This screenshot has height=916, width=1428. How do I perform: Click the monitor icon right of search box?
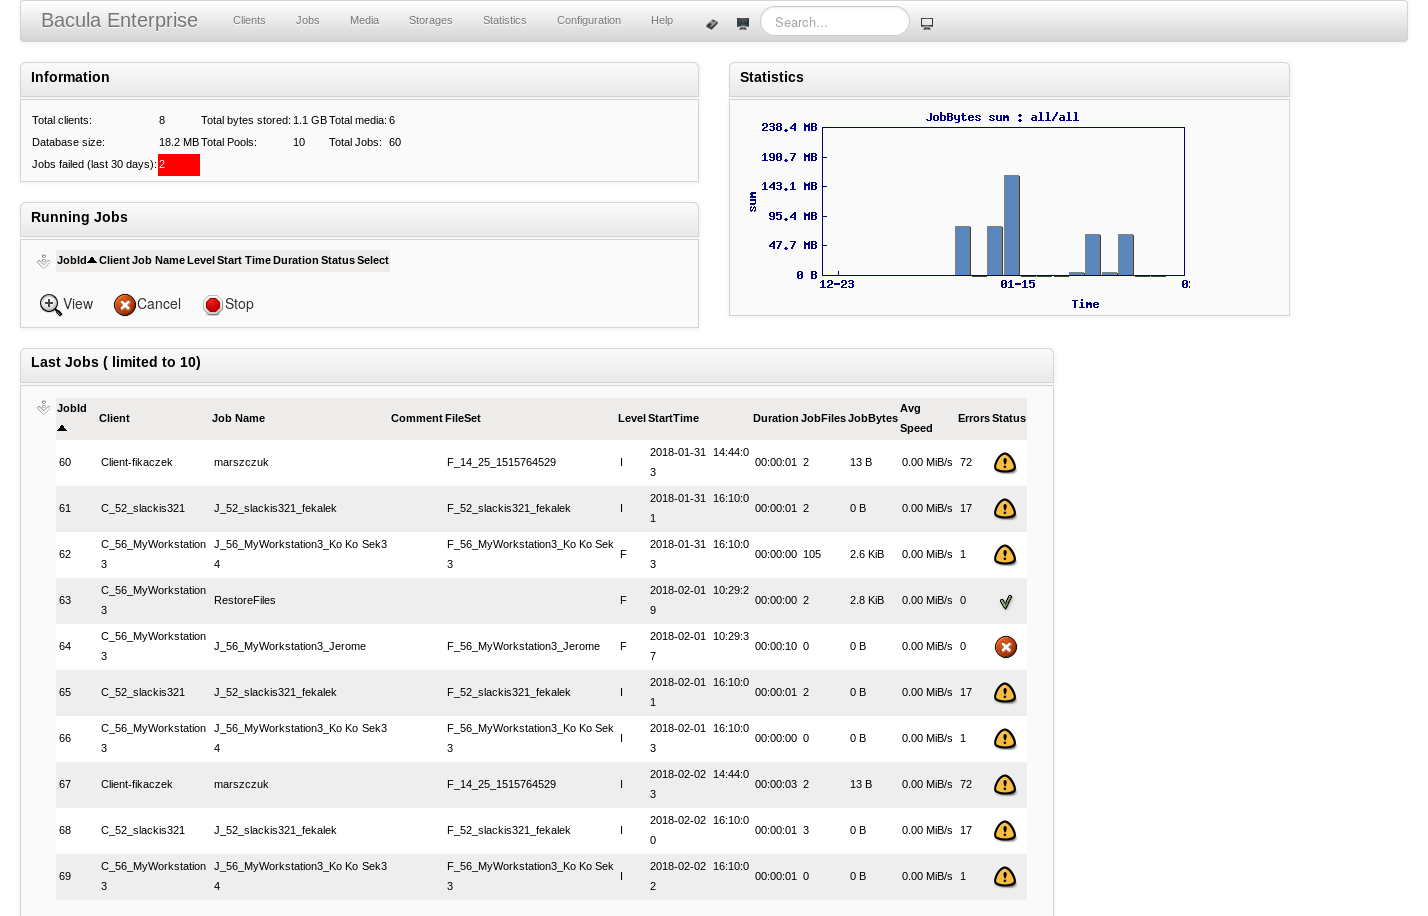coord(927,24)
